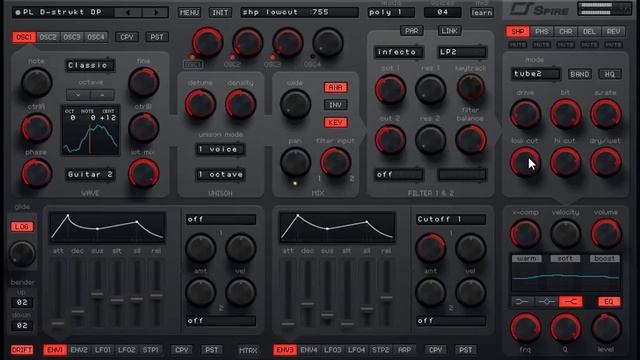Viewport: 640px width, 360px height.
Task: Toggle the filter PAR button
Action: (411, 31)
